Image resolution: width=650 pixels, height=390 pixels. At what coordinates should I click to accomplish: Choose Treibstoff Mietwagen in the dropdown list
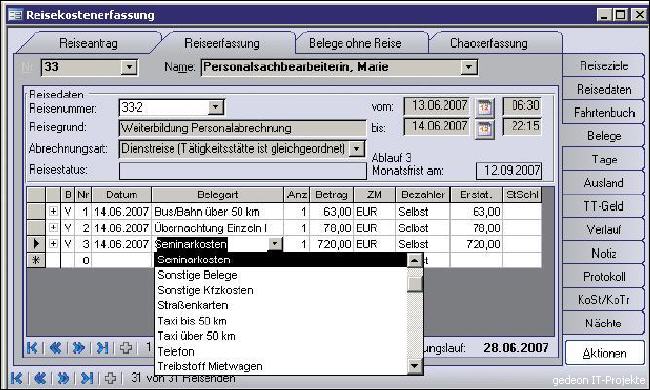point(280,366)
